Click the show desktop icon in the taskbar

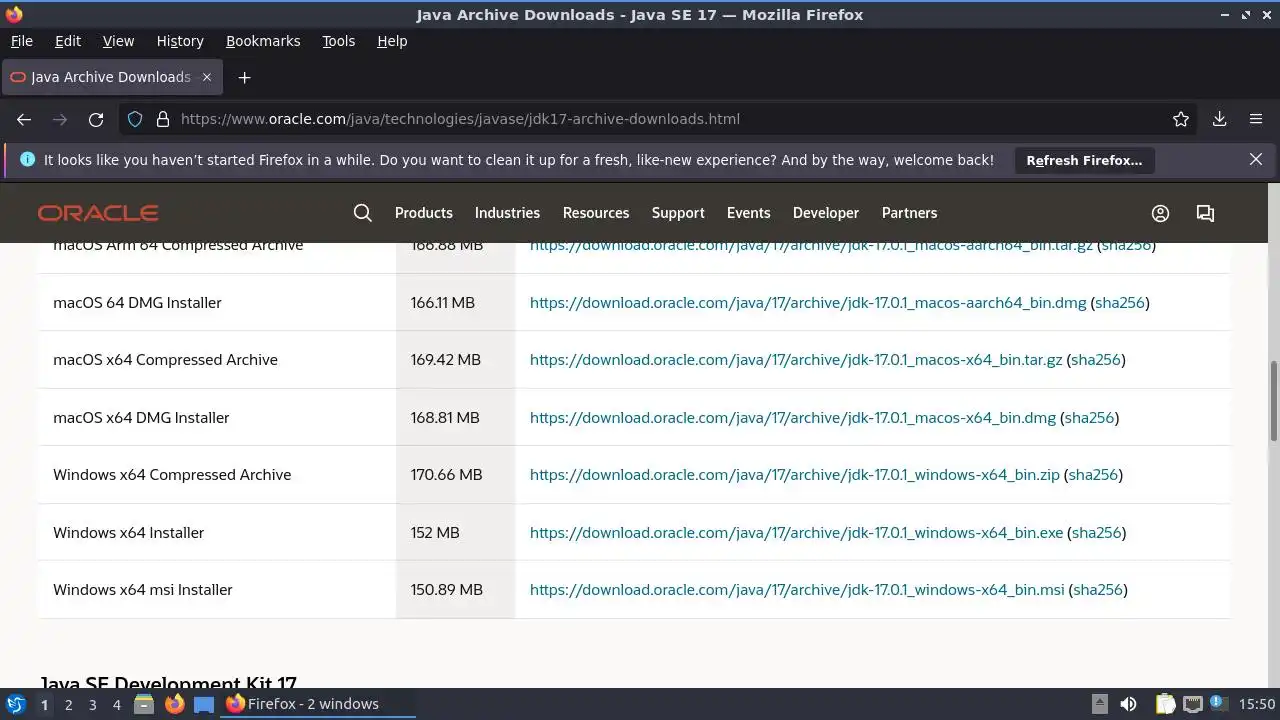(204, 704)
